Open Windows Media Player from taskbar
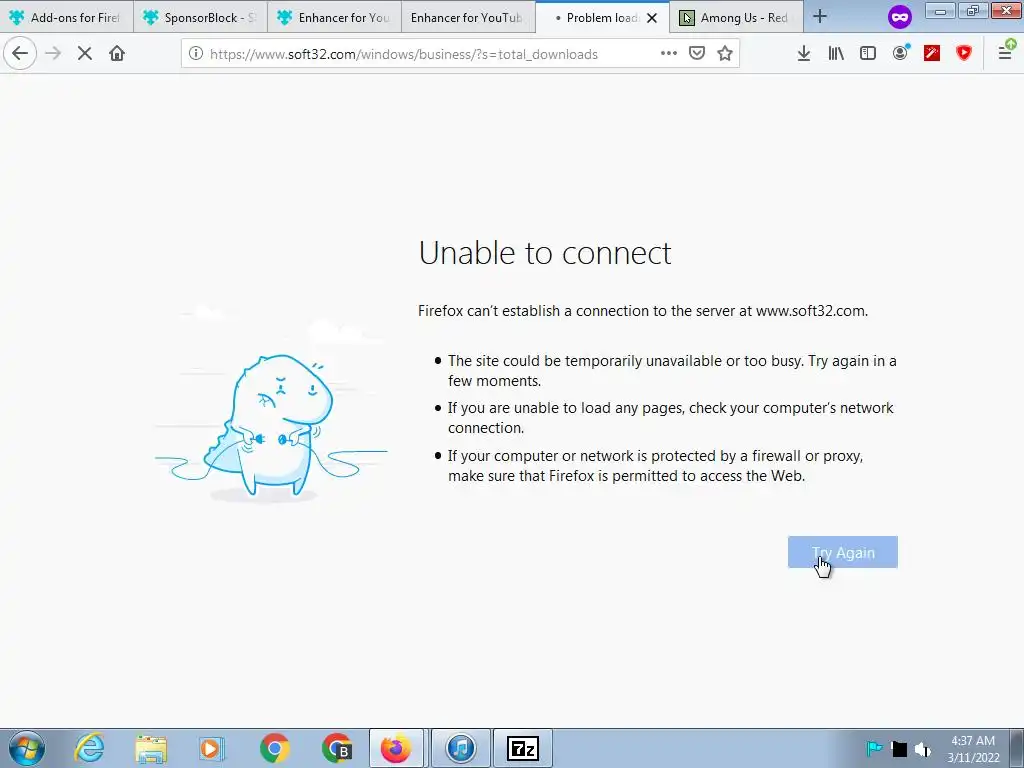 click(x=212, y=748)
